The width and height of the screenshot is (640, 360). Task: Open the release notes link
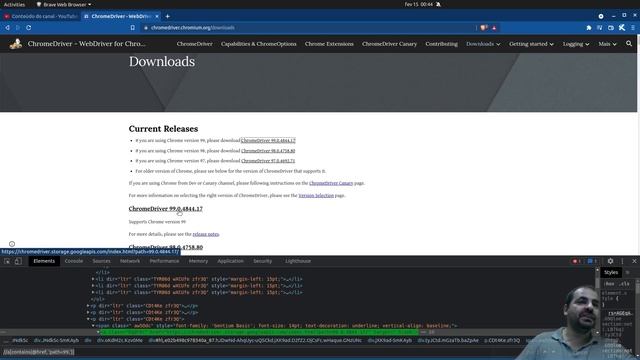(206, 234)
